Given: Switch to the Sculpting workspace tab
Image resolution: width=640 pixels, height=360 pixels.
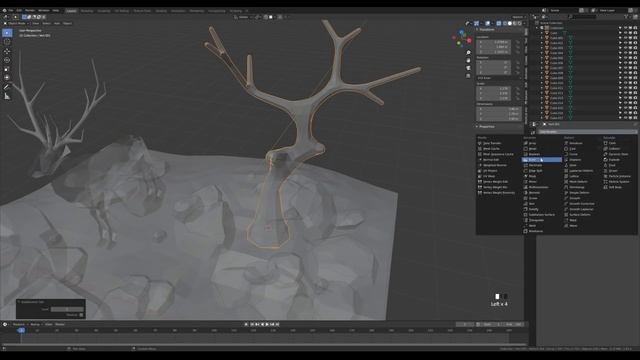Looking at the screenshot, I should click(x=104, y=11).
